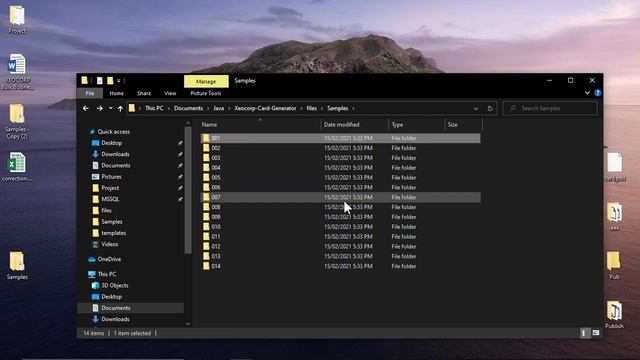The height and width of the screenshot is (360, 640).
Task: Open address bar history dropdown
Action: 476,109
